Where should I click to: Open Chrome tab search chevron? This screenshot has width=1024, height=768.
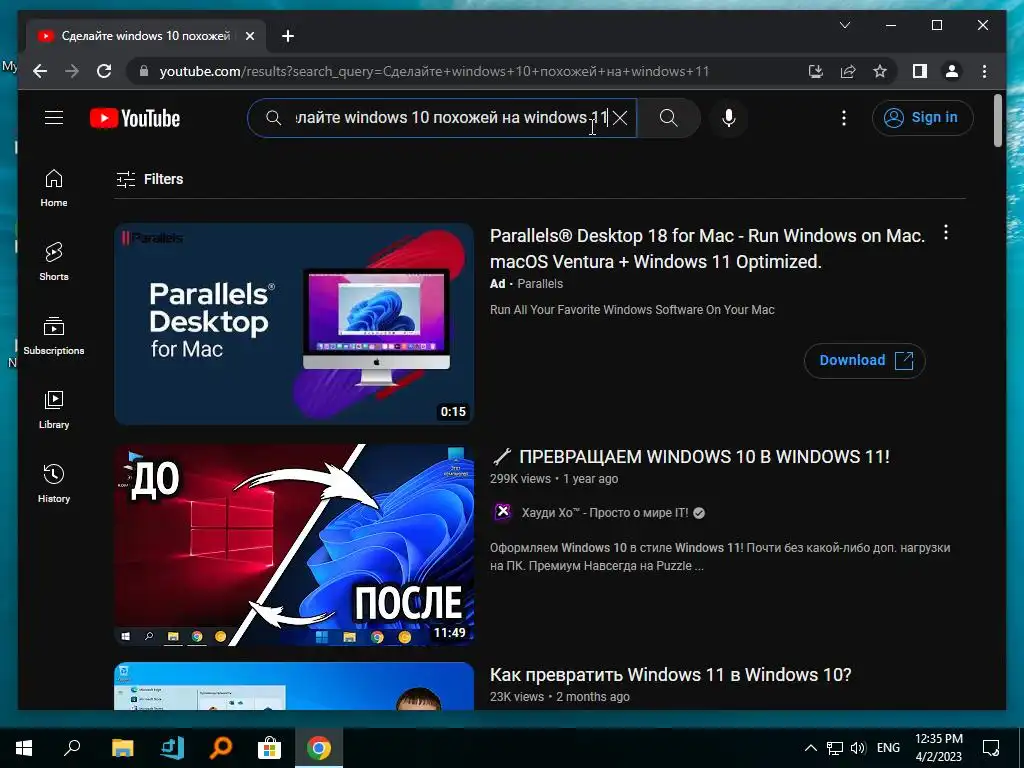844,25
